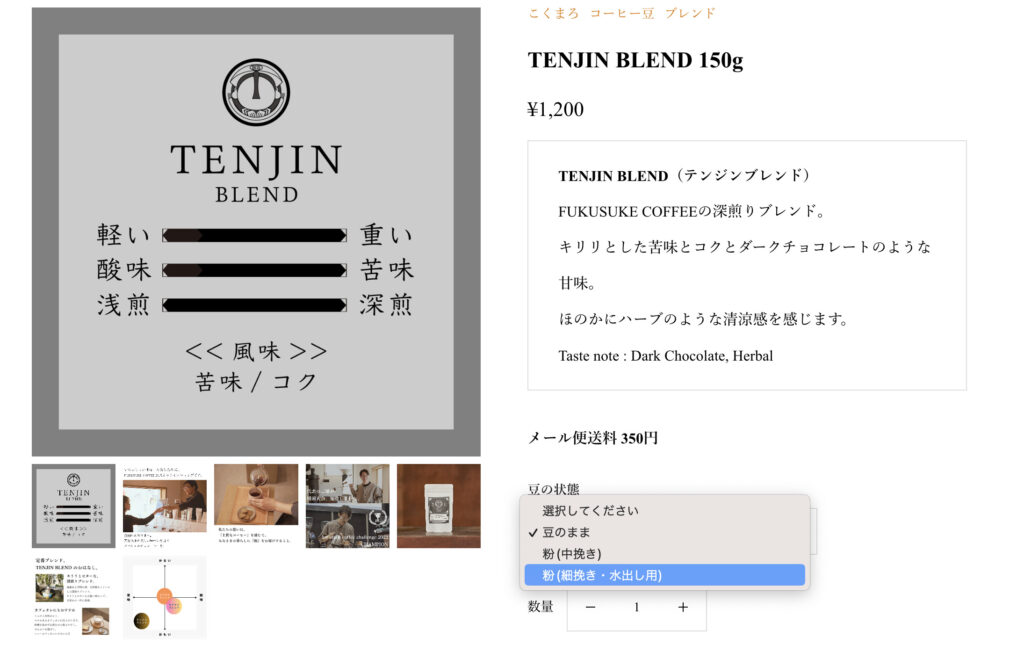
Task: Open the コーヒー豆 category link
Action: (622, 14)
